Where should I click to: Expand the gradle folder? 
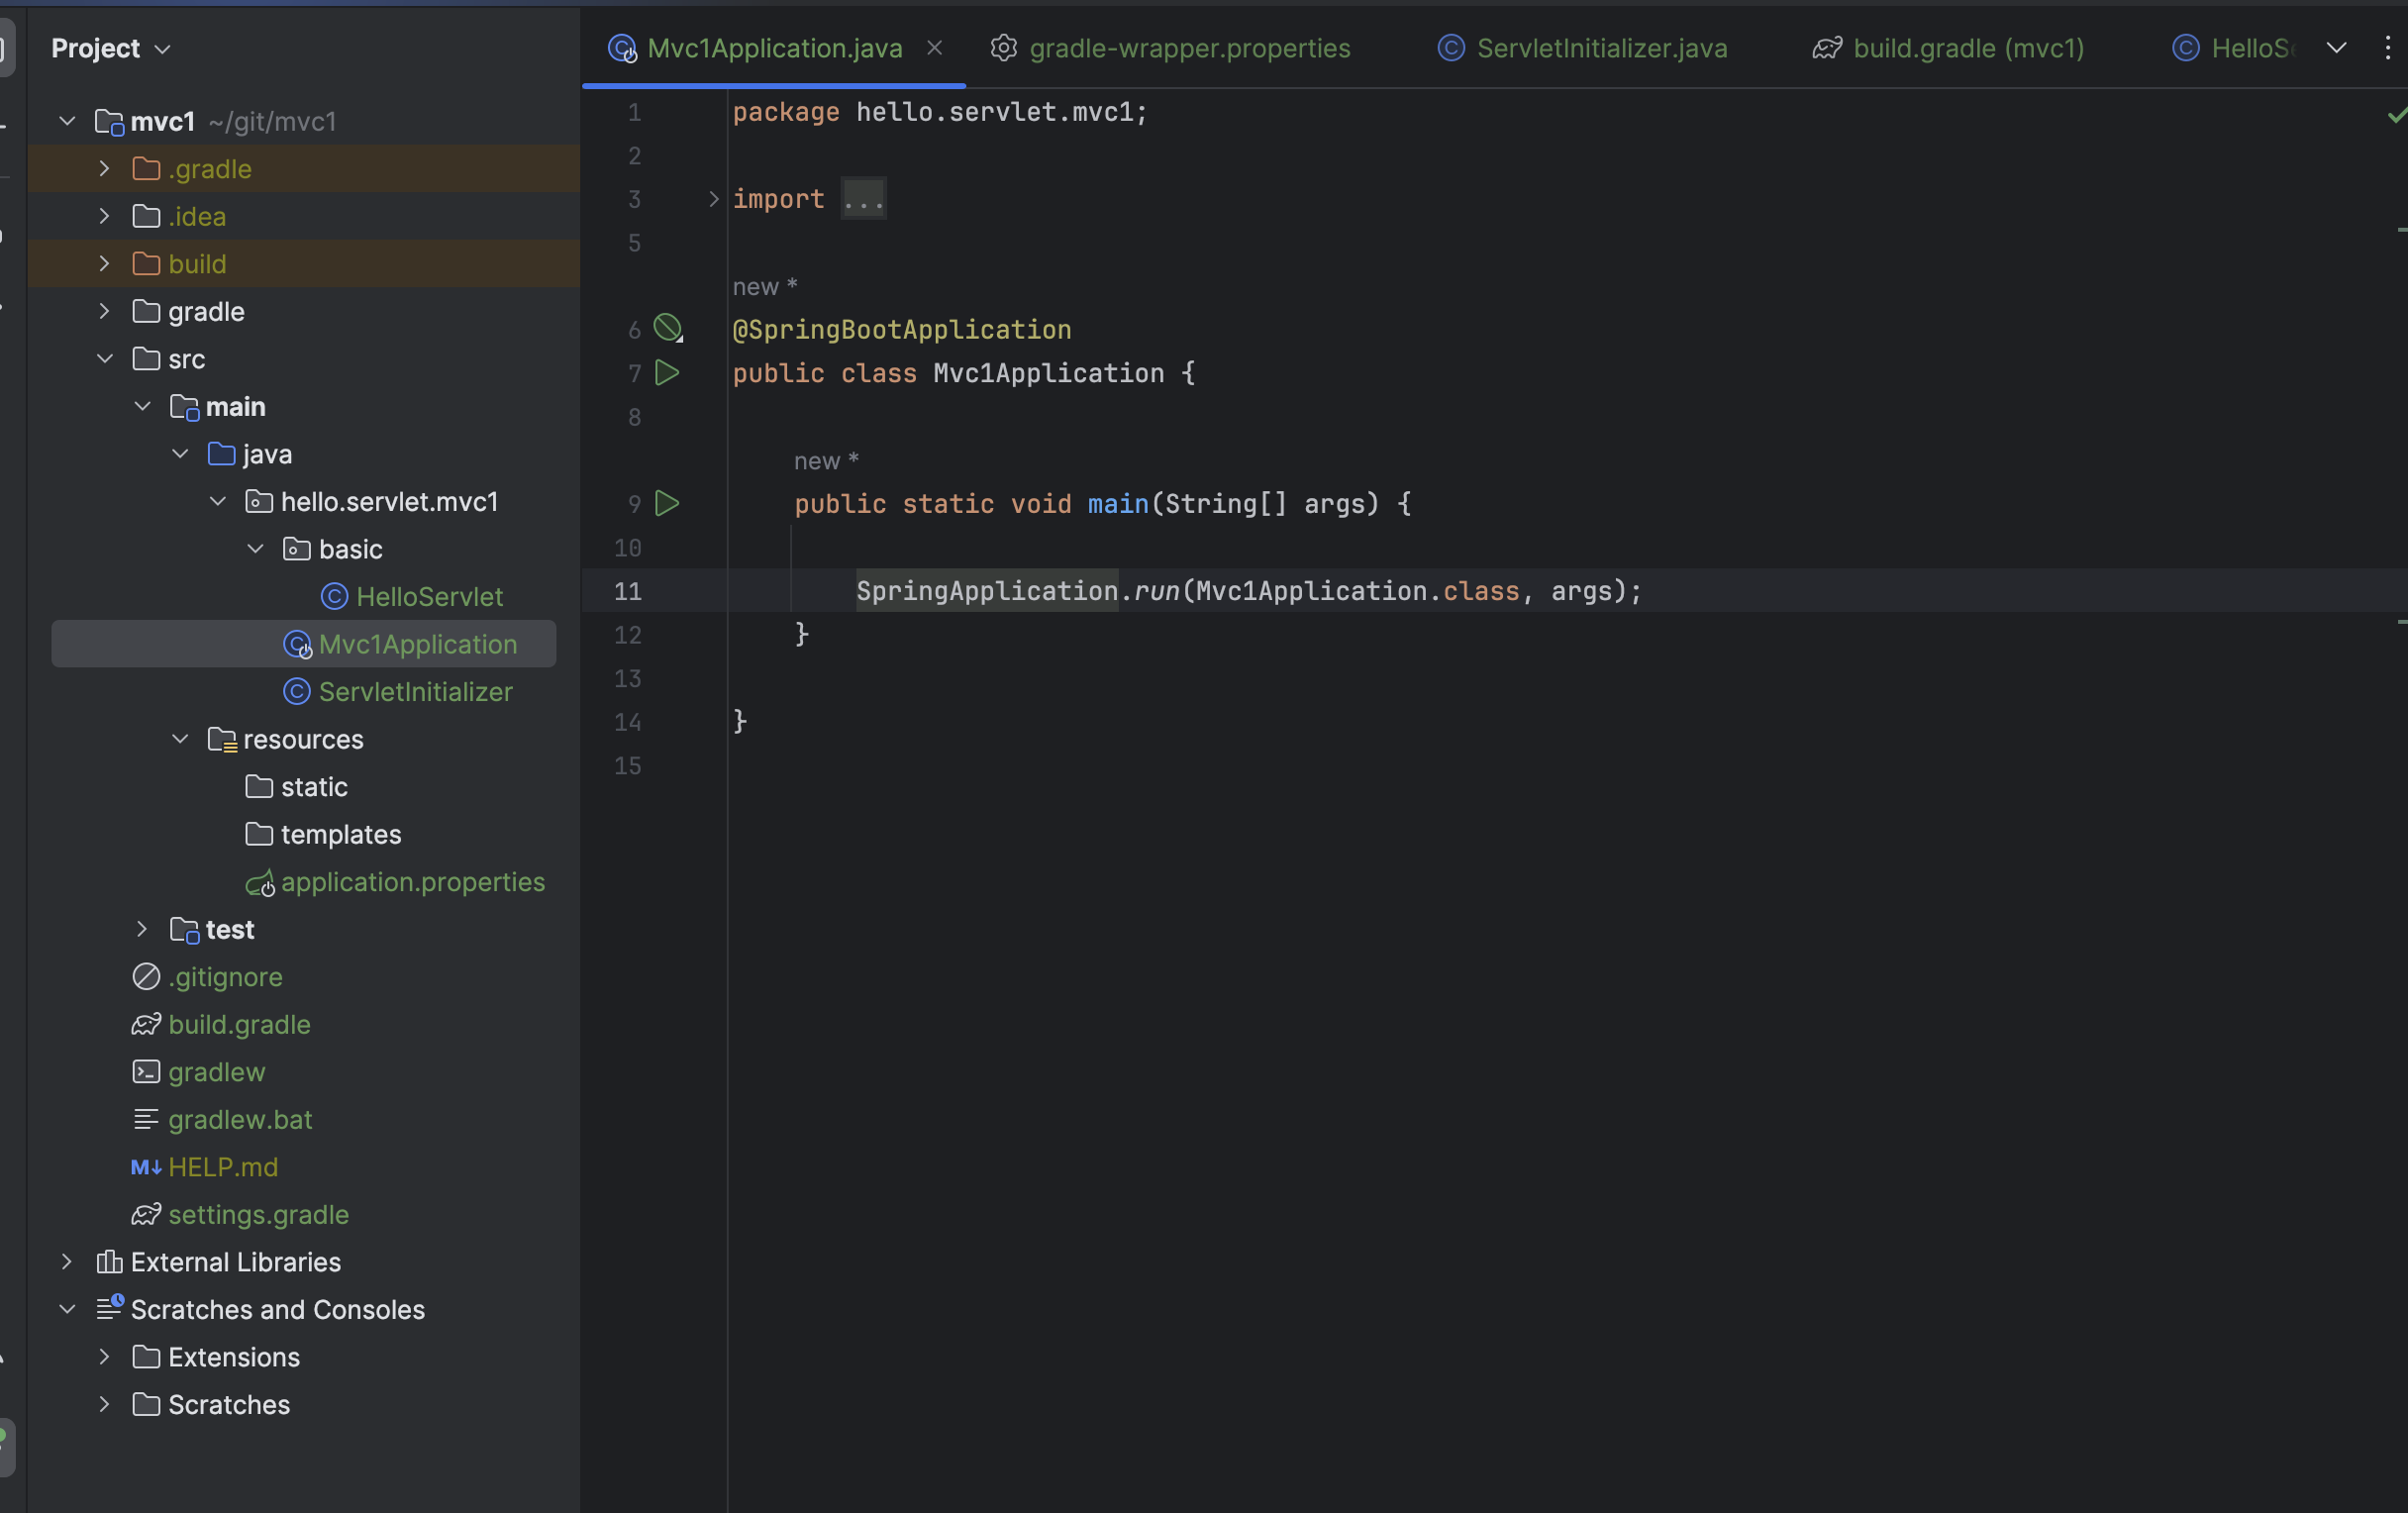tap(104, 312)
